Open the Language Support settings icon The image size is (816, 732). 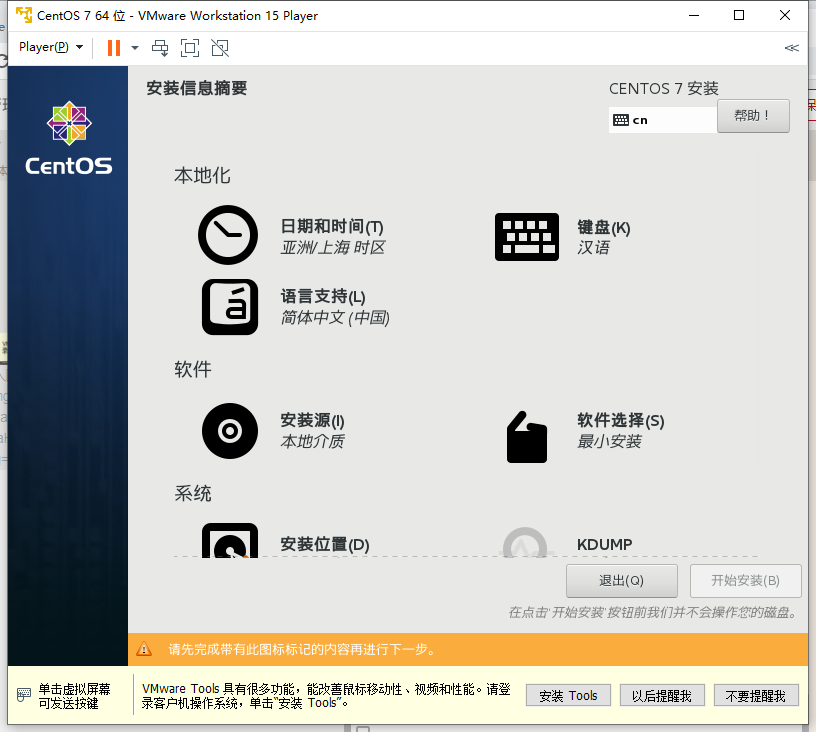[x=229, y=309]
